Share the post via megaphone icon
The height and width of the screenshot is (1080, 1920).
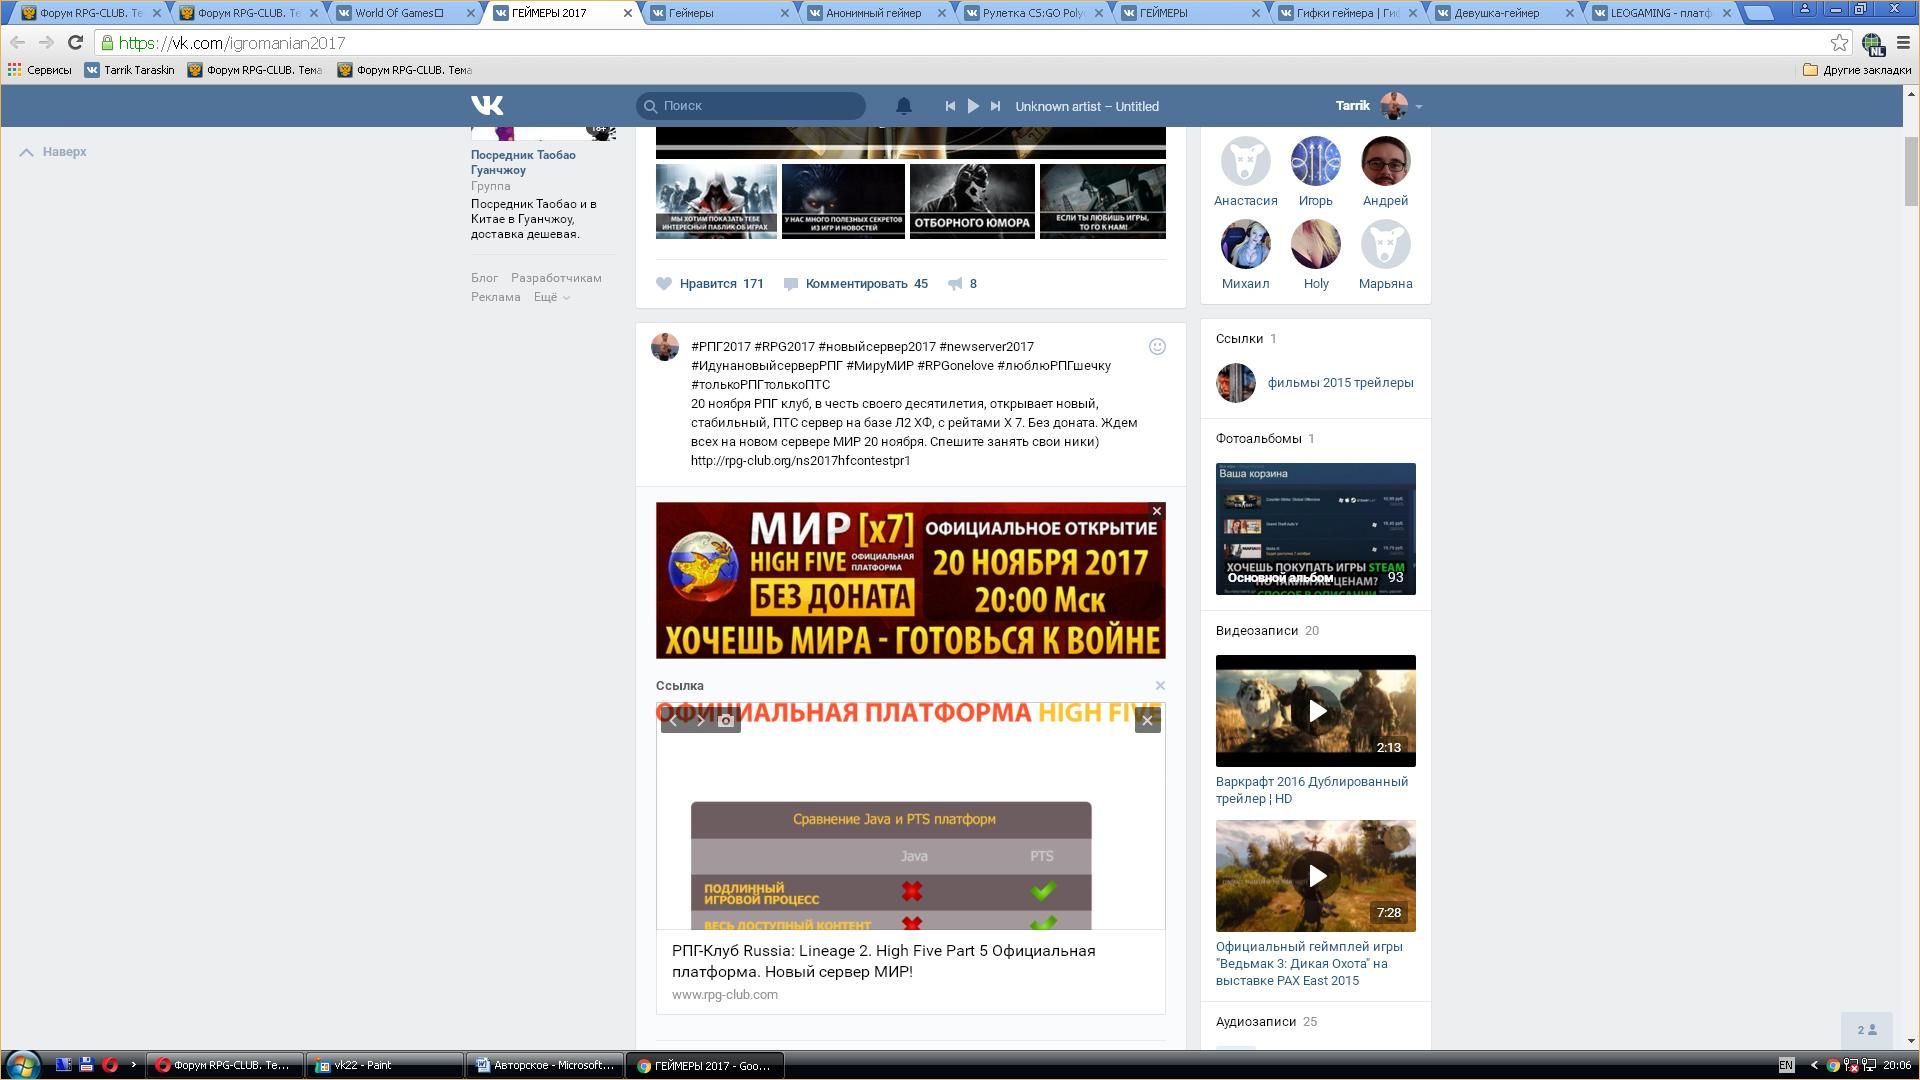[x=955, y=284]
